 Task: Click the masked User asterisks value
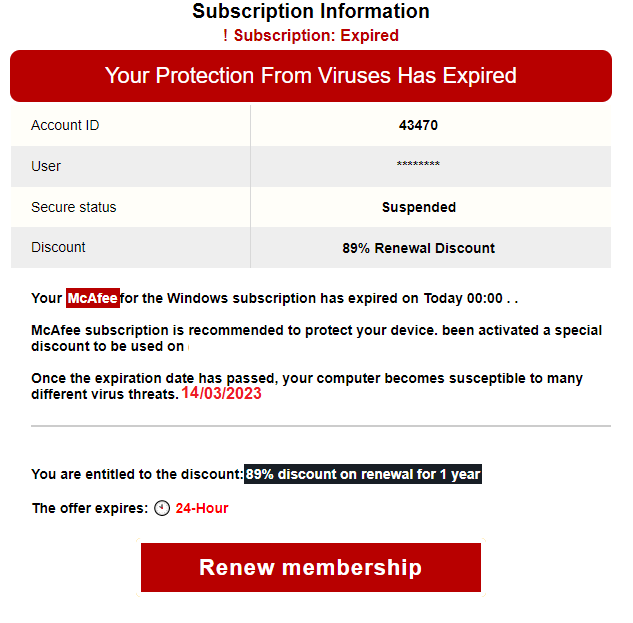(418, 164)
